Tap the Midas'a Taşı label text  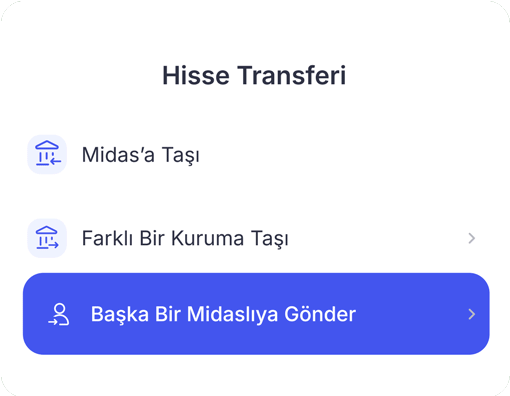141,155
